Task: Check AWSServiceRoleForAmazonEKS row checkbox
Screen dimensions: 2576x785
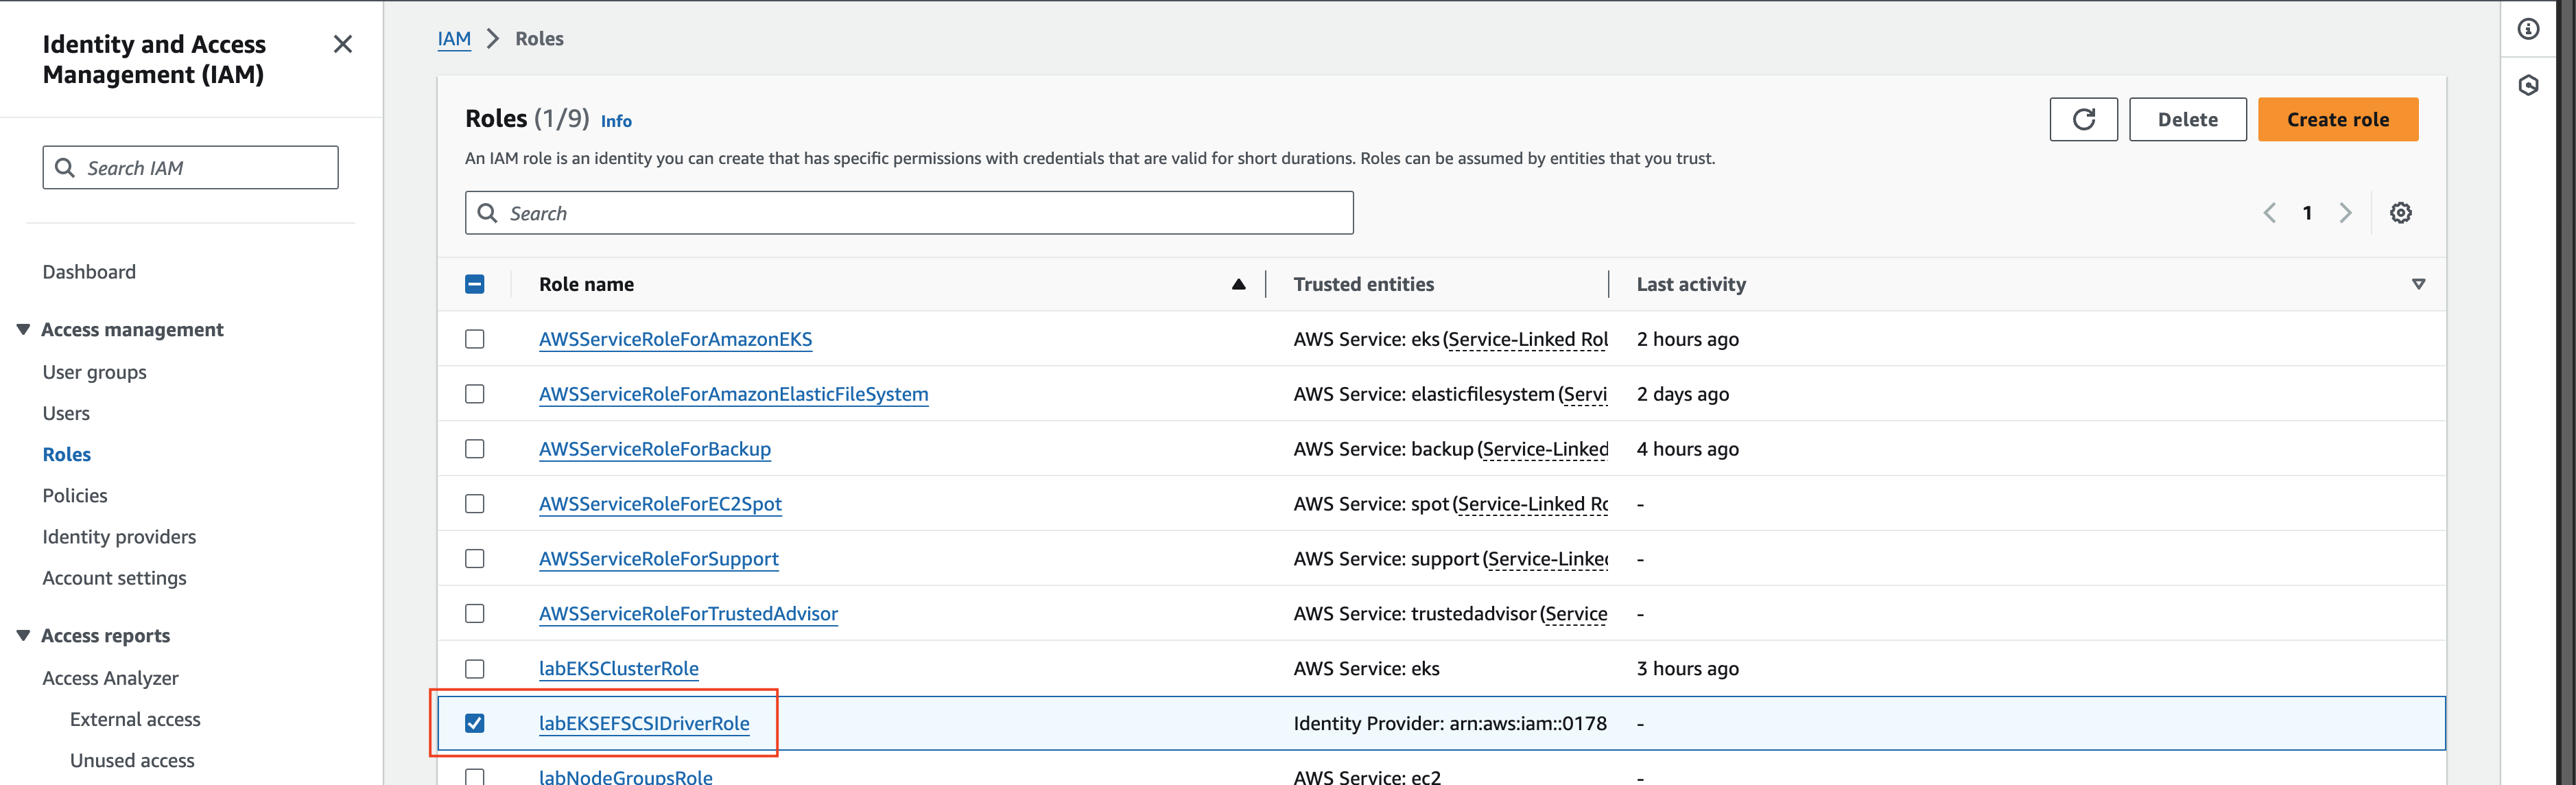Action: click(x=475, y=339)
